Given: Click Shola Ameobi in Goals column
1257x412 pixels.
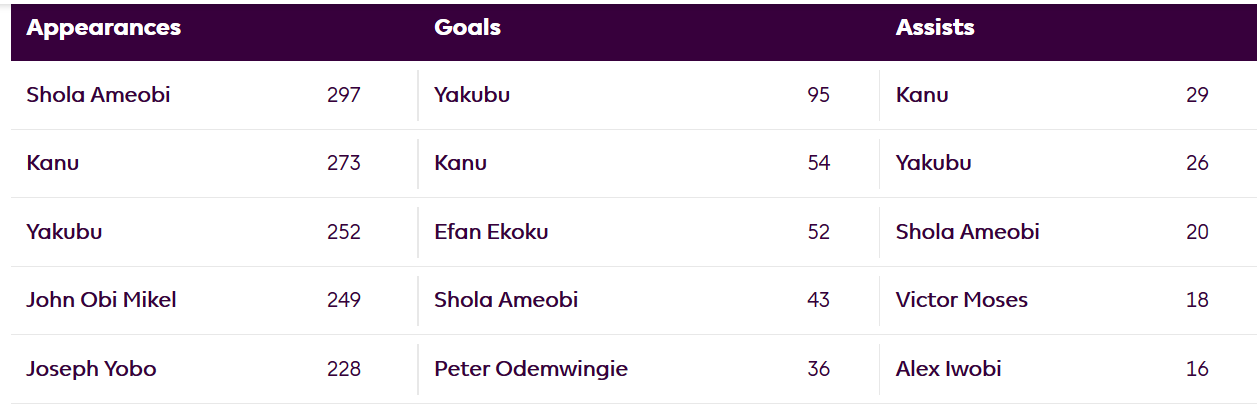Looking at the screenshot, I should coord(506,300).
